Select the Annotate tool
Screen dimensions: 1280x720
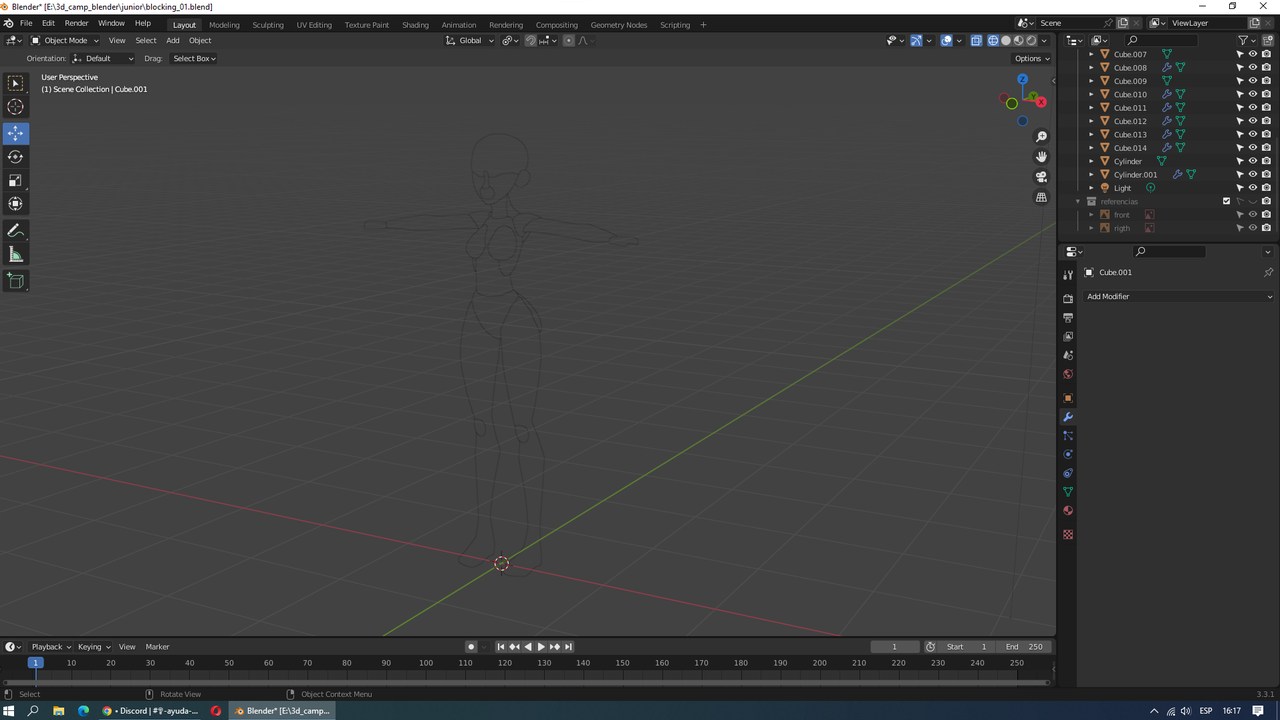(15, 230)
